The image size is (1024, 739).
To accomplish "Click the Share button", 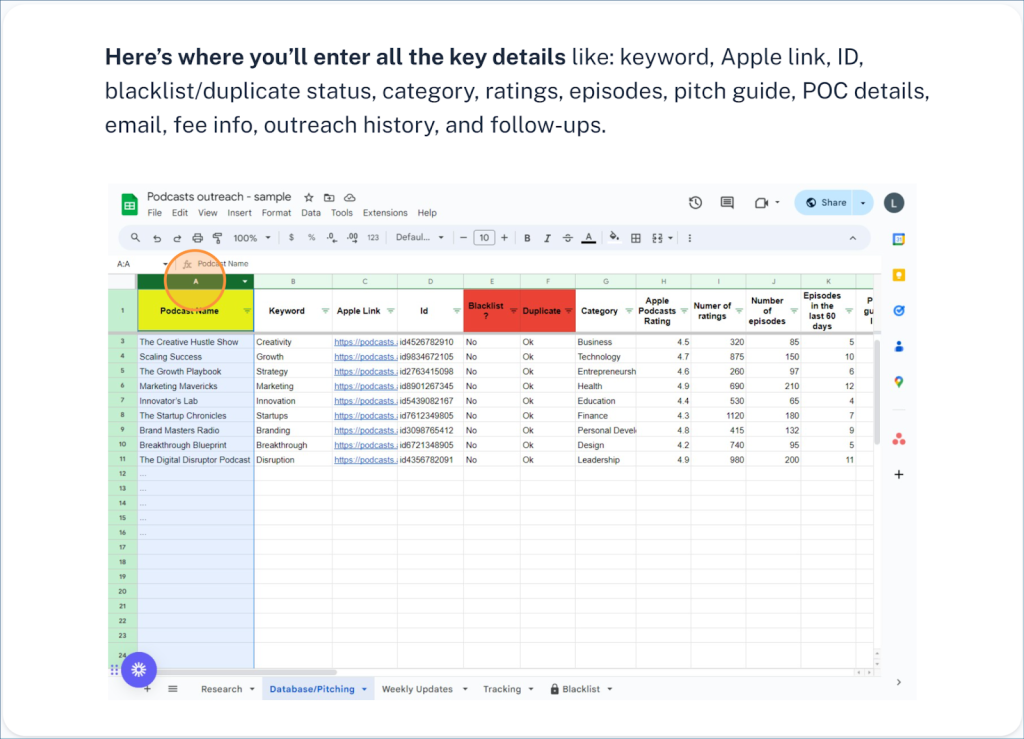I will pyautogui.click(x=826, y=203).
